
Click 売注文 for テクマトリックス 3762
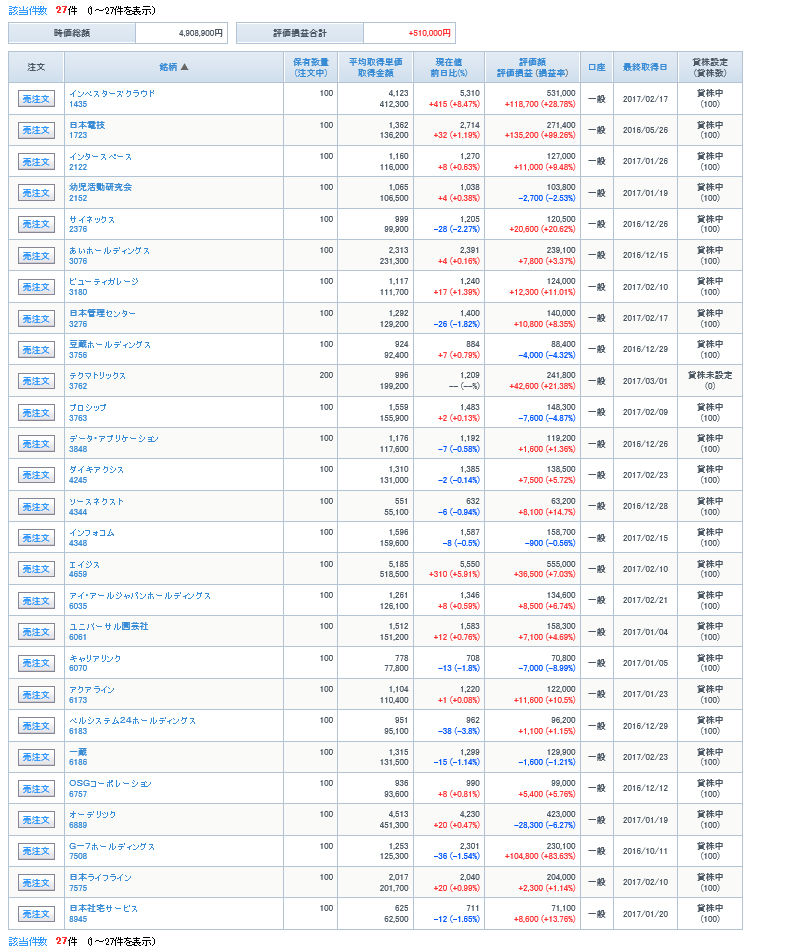coord(36,381)
